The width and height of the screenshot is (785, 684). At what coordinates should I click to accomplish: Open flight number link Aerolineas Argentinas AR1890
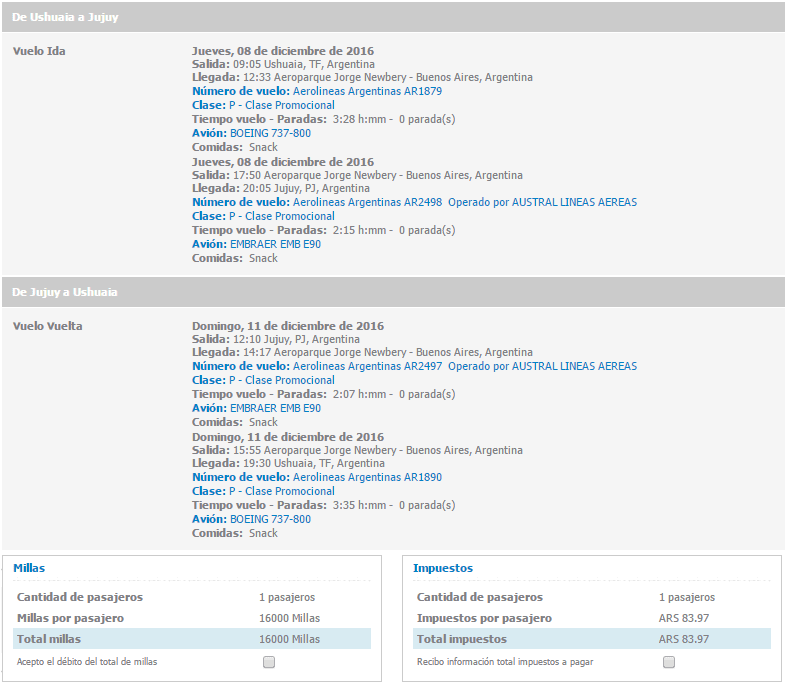(367, 477)
